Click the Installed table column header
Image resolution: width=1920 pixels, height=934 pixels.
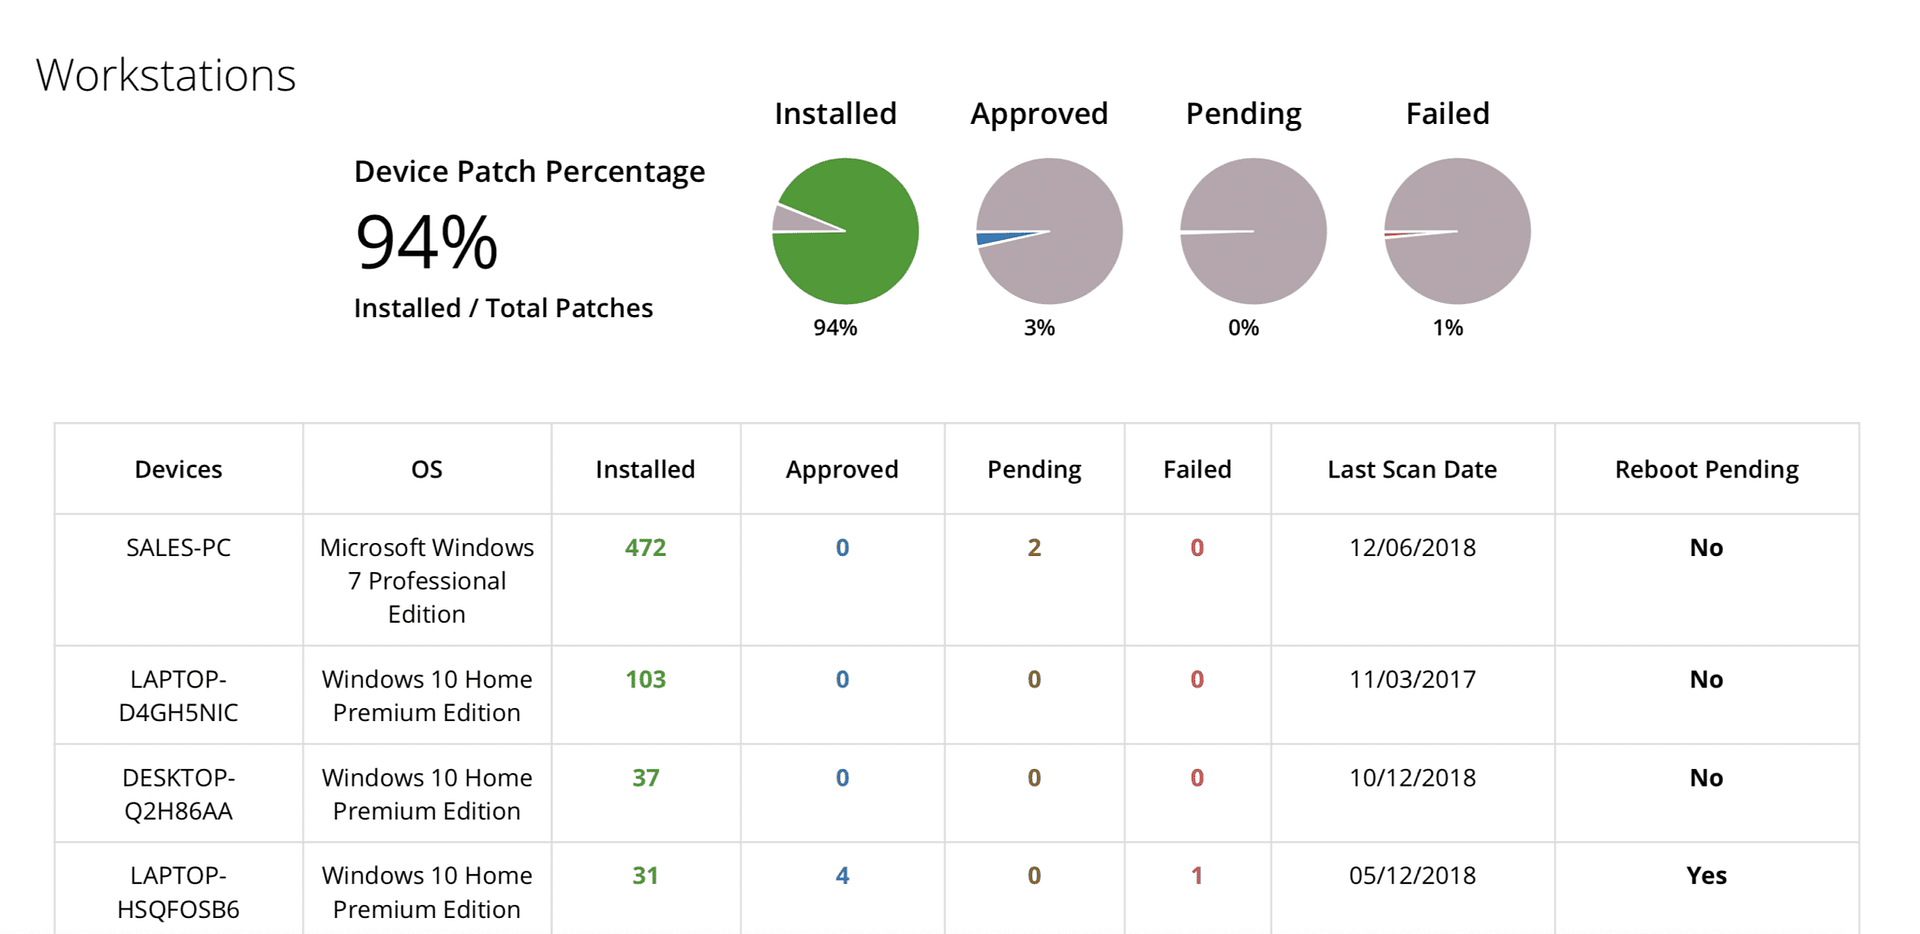click(x=645, y=469)
